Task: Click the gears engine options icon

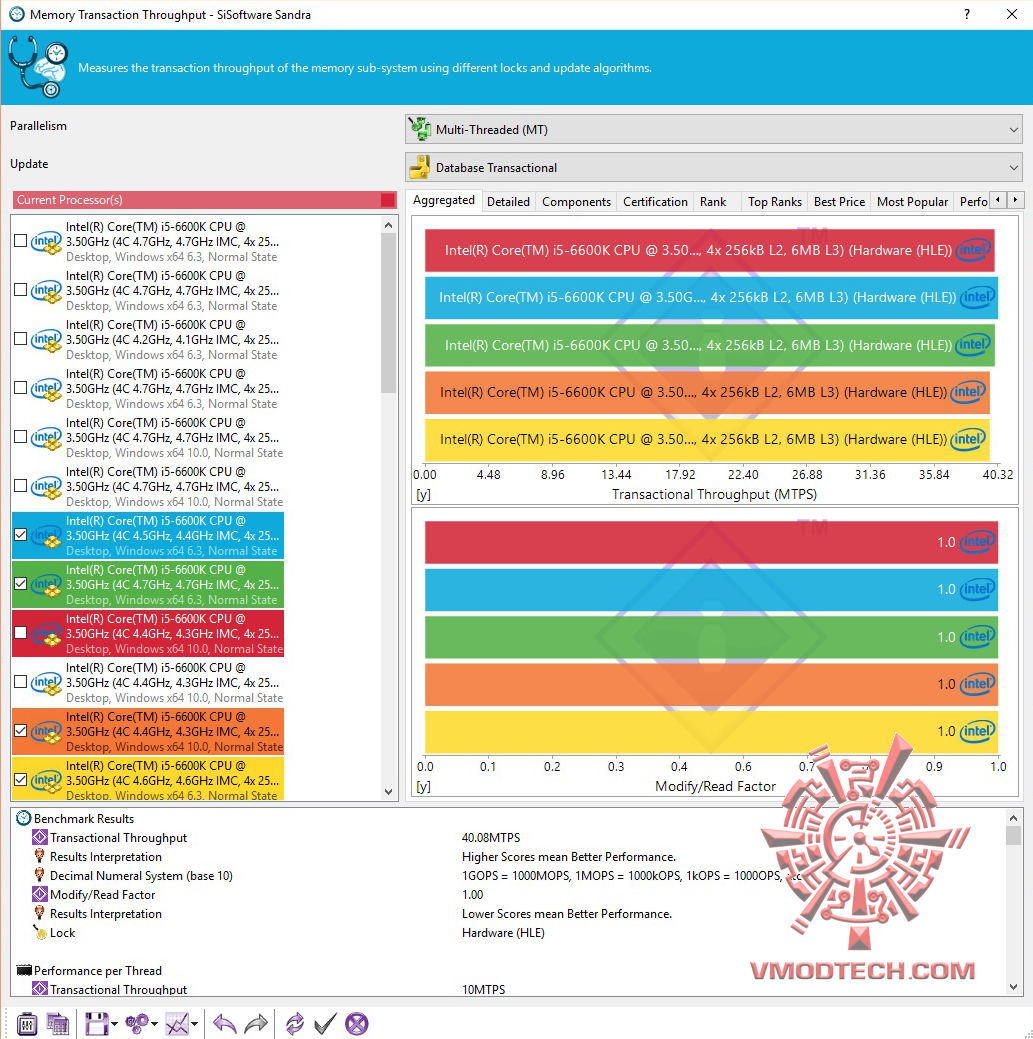Action: click(136, 1024)
